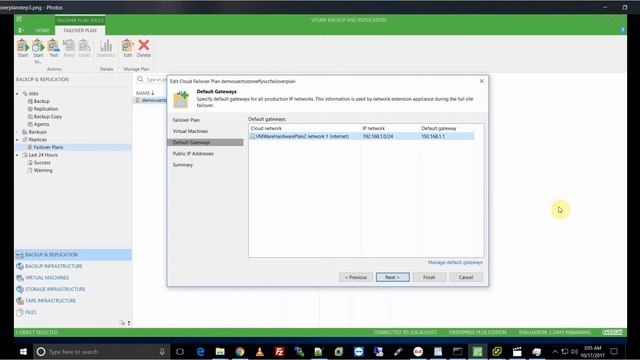Click the Previous button
Viewport: 640px width, 360px height.
tap(356, 277)
